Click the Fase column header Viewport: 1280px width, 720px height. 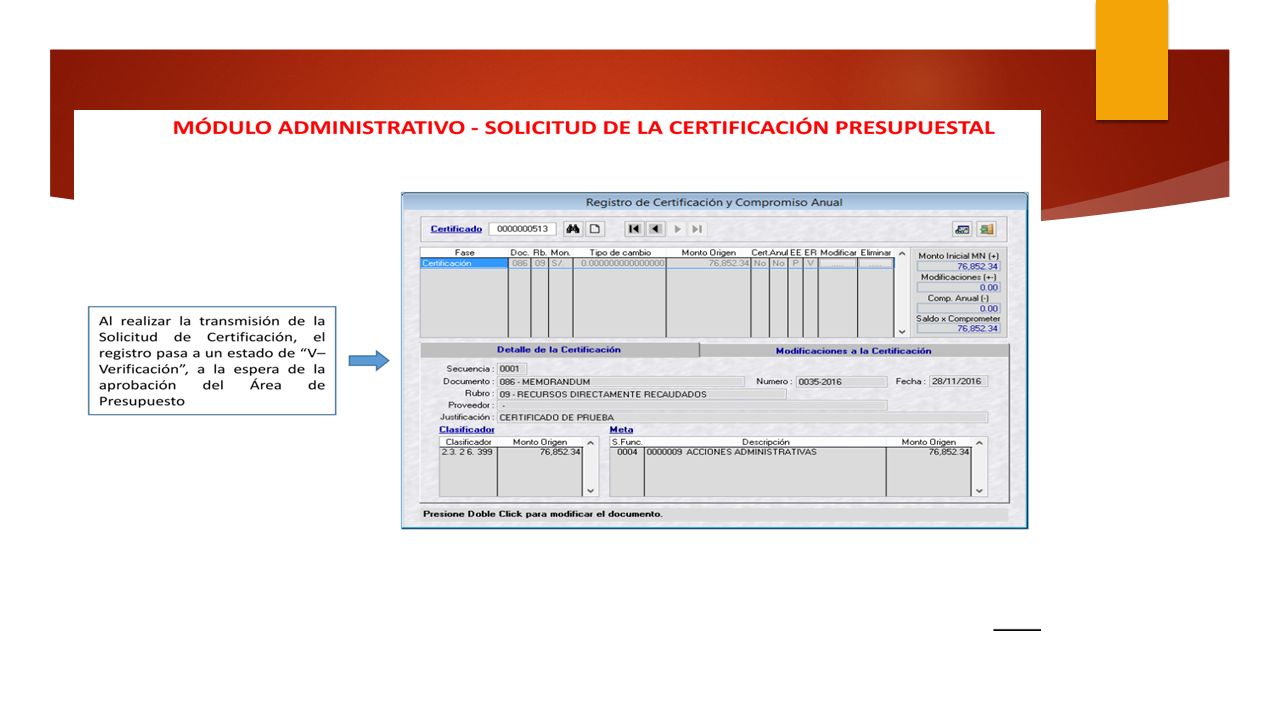pyautogui.click(x=464, y=253)
